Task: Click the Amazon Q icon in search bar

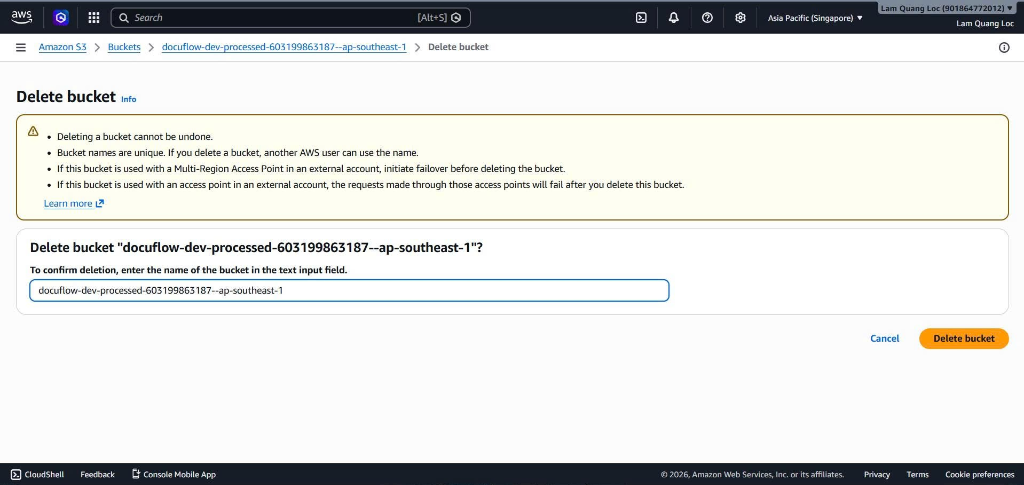Action: [456, 18]
